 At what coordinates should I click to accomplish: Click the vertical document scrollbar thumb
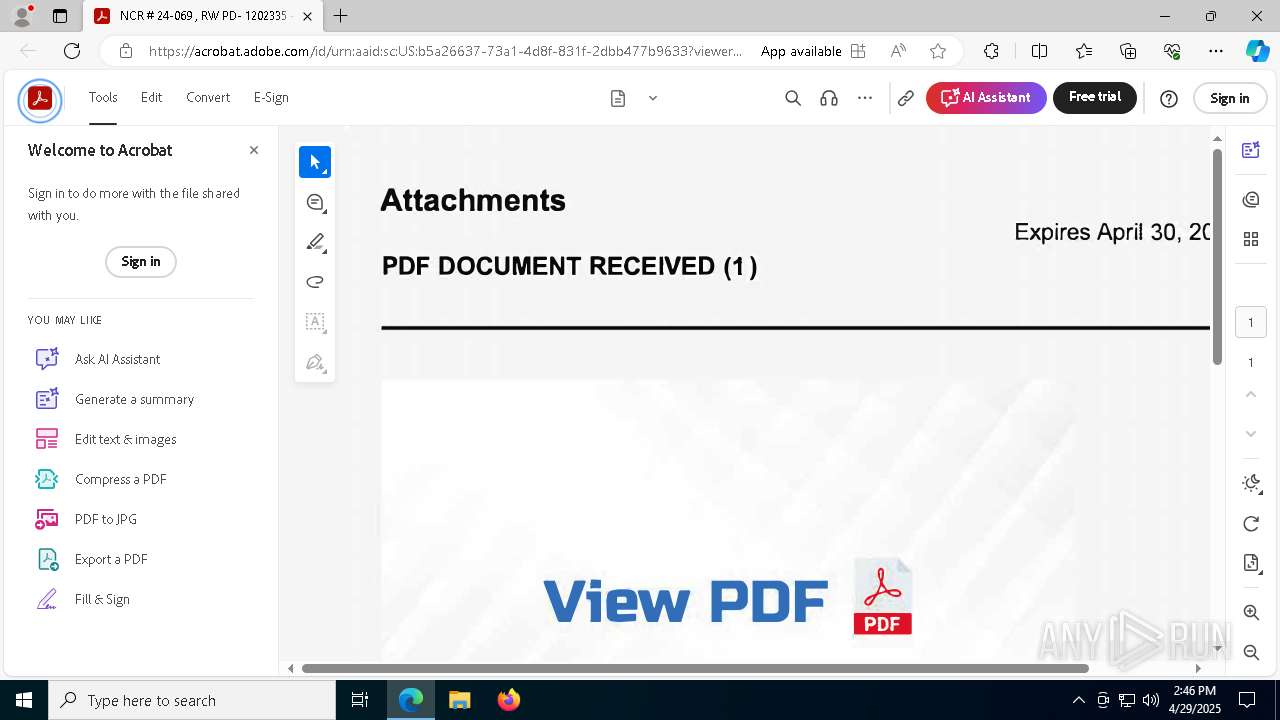point(1217,256)
